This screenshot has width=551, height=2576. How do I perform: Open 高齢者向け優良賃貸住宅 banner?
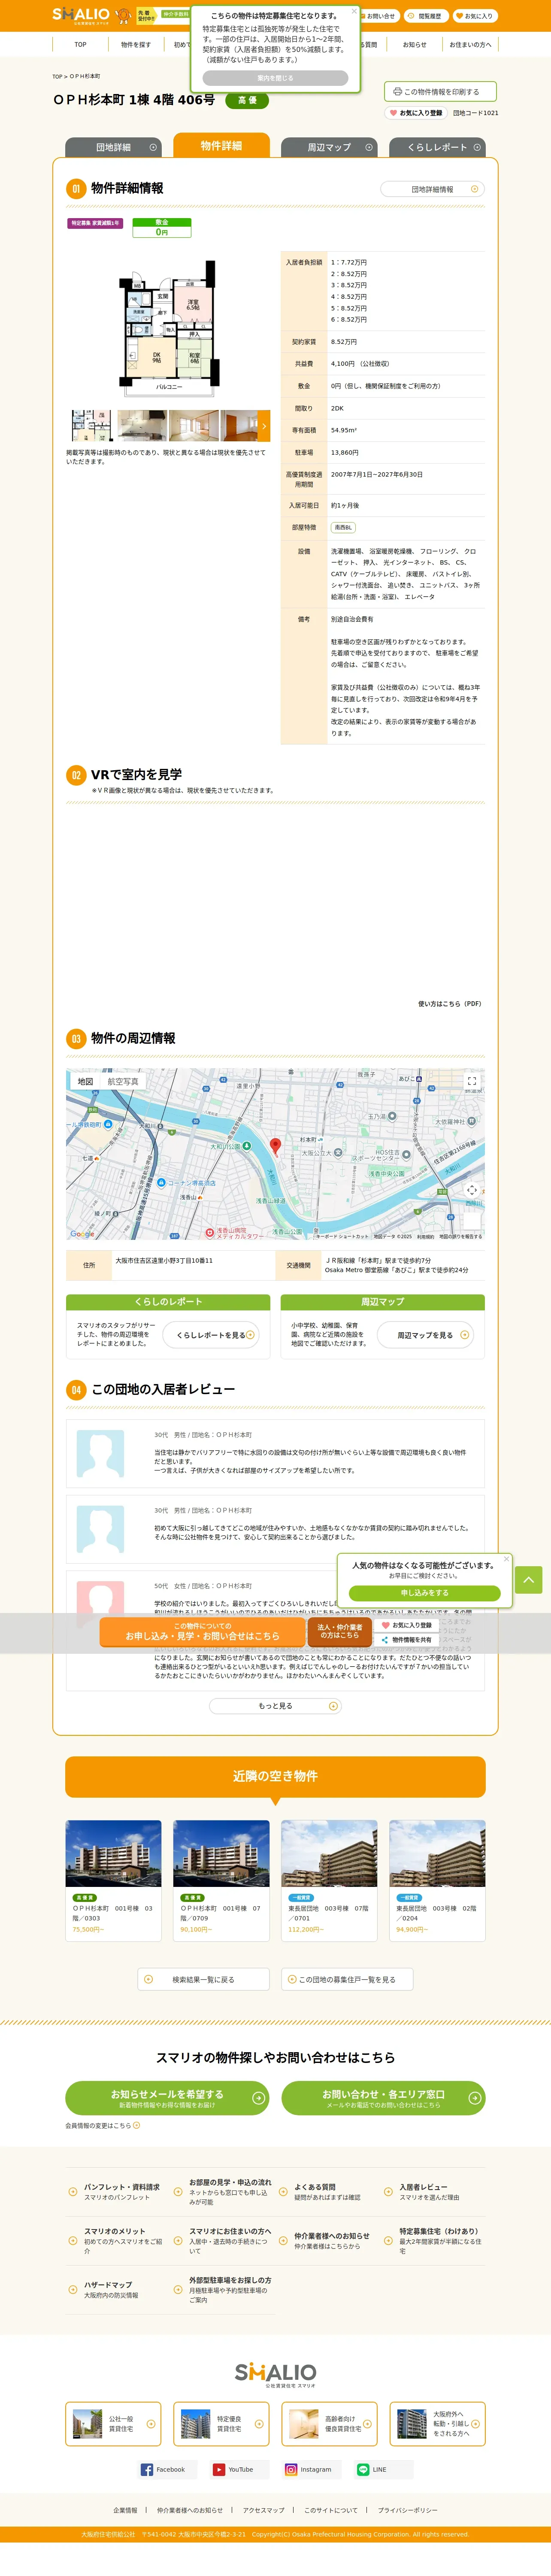click(329, 2423)
